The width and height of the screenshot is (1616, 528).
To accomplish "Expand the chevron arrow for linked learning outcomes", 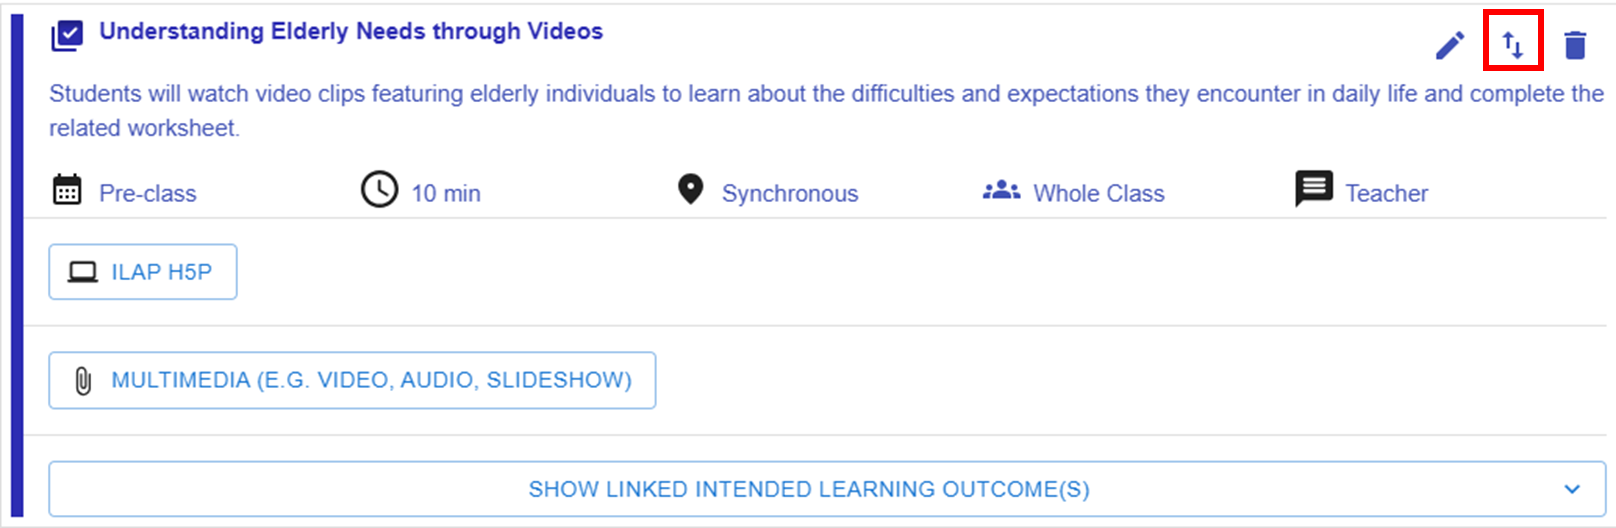I will click(1572, 489).
